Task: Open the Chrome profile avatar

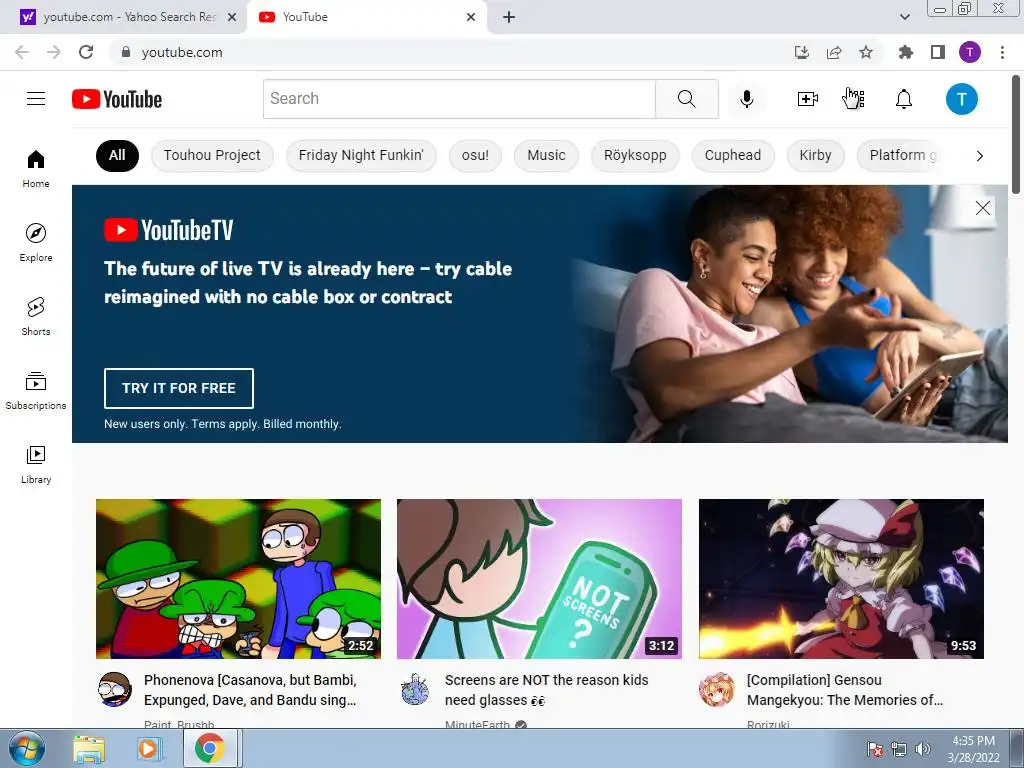Action: [970, 52]
